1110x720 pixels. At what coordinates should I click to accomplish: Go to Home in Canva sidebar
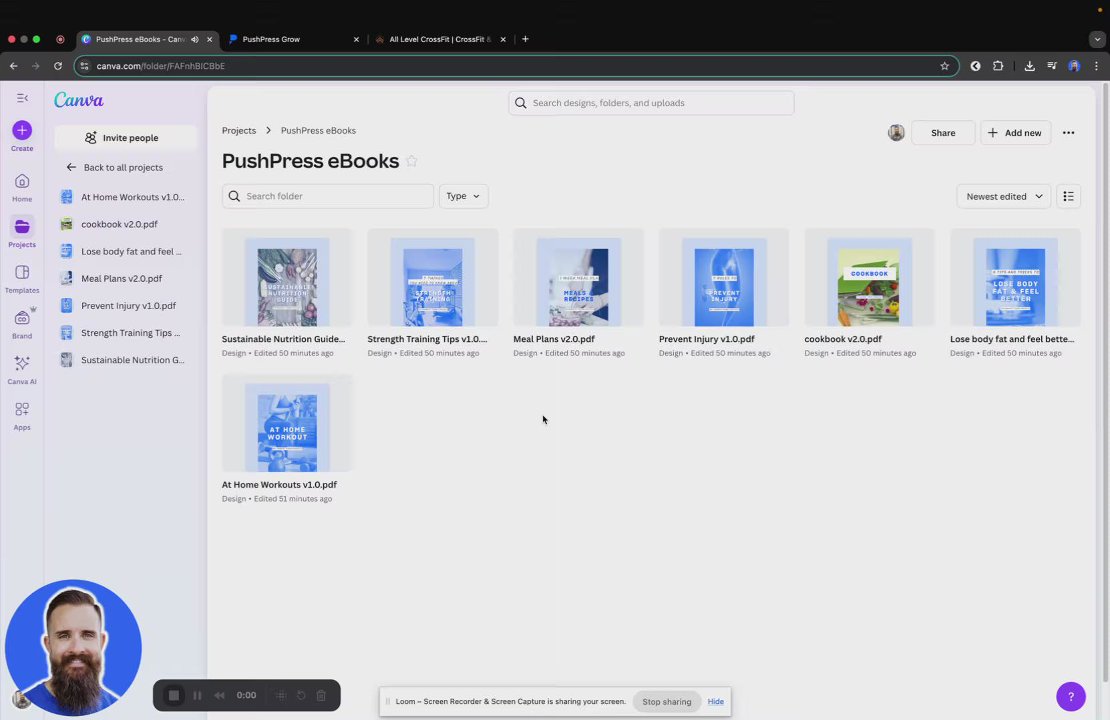[22, 188]
